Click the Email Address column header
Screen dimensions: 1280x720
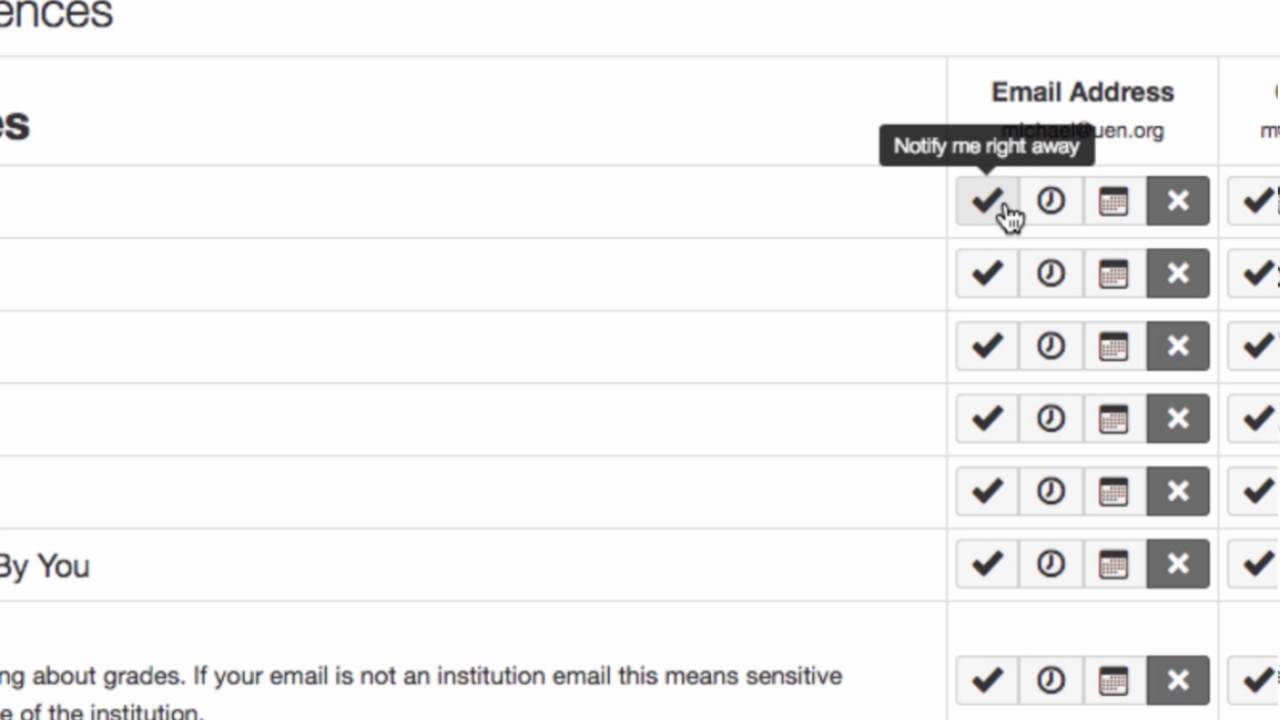point(1082,92)
